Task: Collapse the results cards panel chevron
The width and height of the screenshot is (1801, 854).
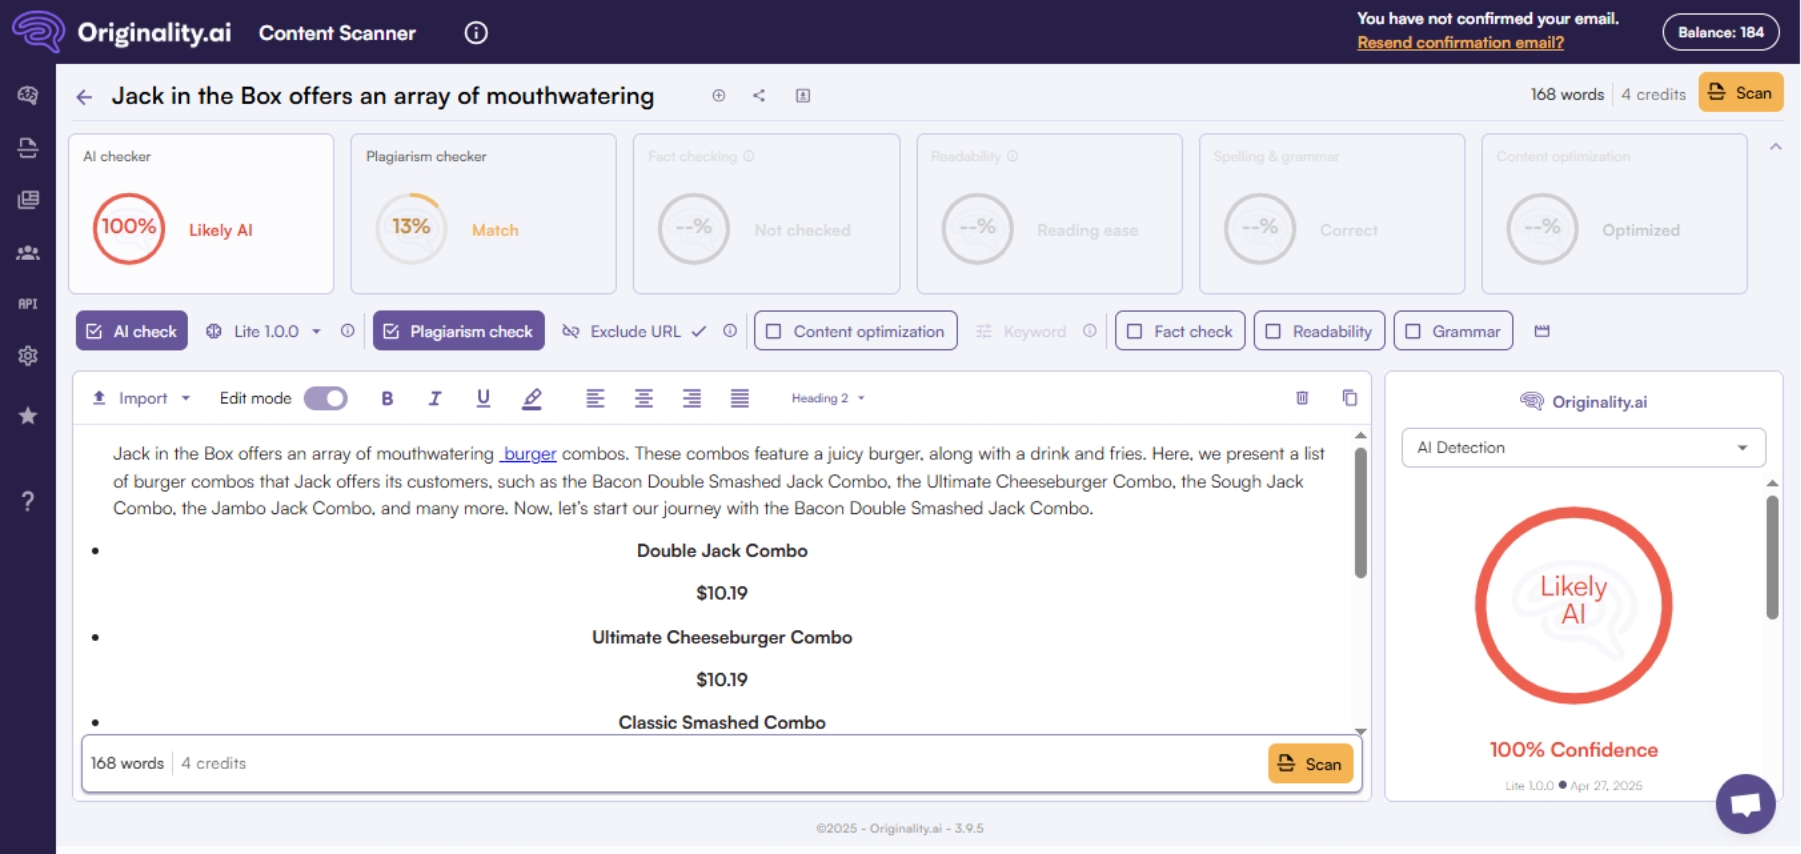Action: 1776,147
